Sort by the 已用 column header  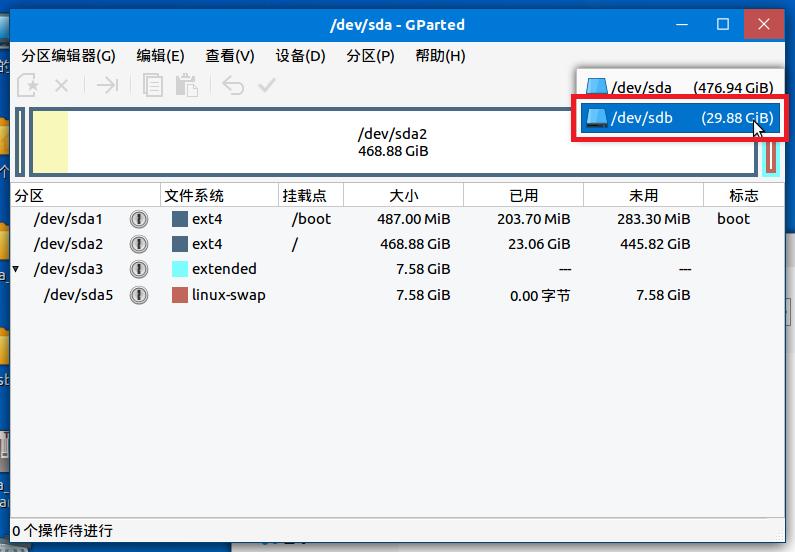[523, 195]
